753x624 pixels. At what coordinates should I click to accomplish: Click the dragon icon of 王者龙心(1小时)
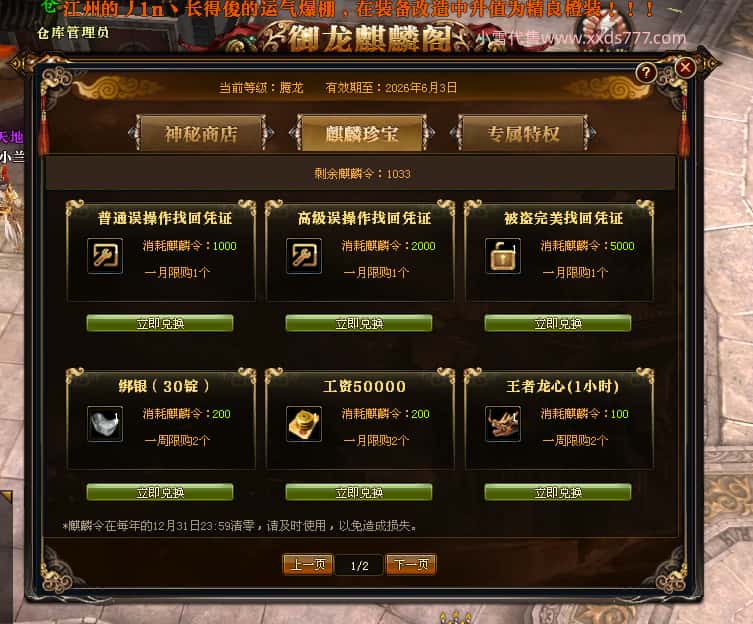(503, 424)
